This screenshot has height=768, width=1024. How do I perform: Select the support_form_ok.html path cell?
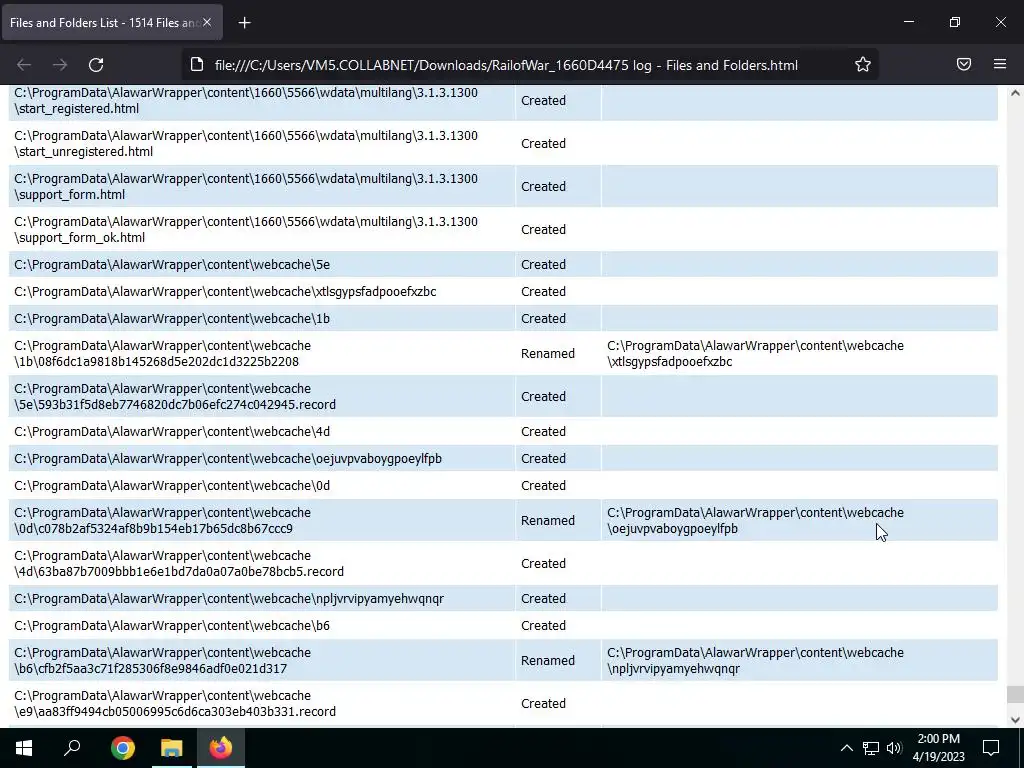tap(262, 230)
